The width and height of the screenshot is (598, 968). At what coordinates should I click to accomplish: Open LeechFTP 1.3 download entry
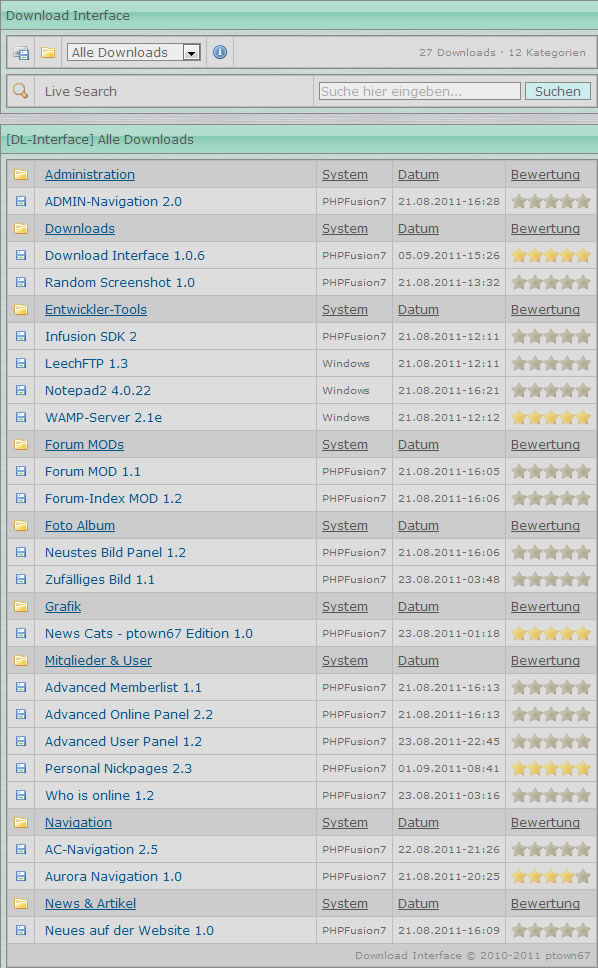tap(86, 363)
